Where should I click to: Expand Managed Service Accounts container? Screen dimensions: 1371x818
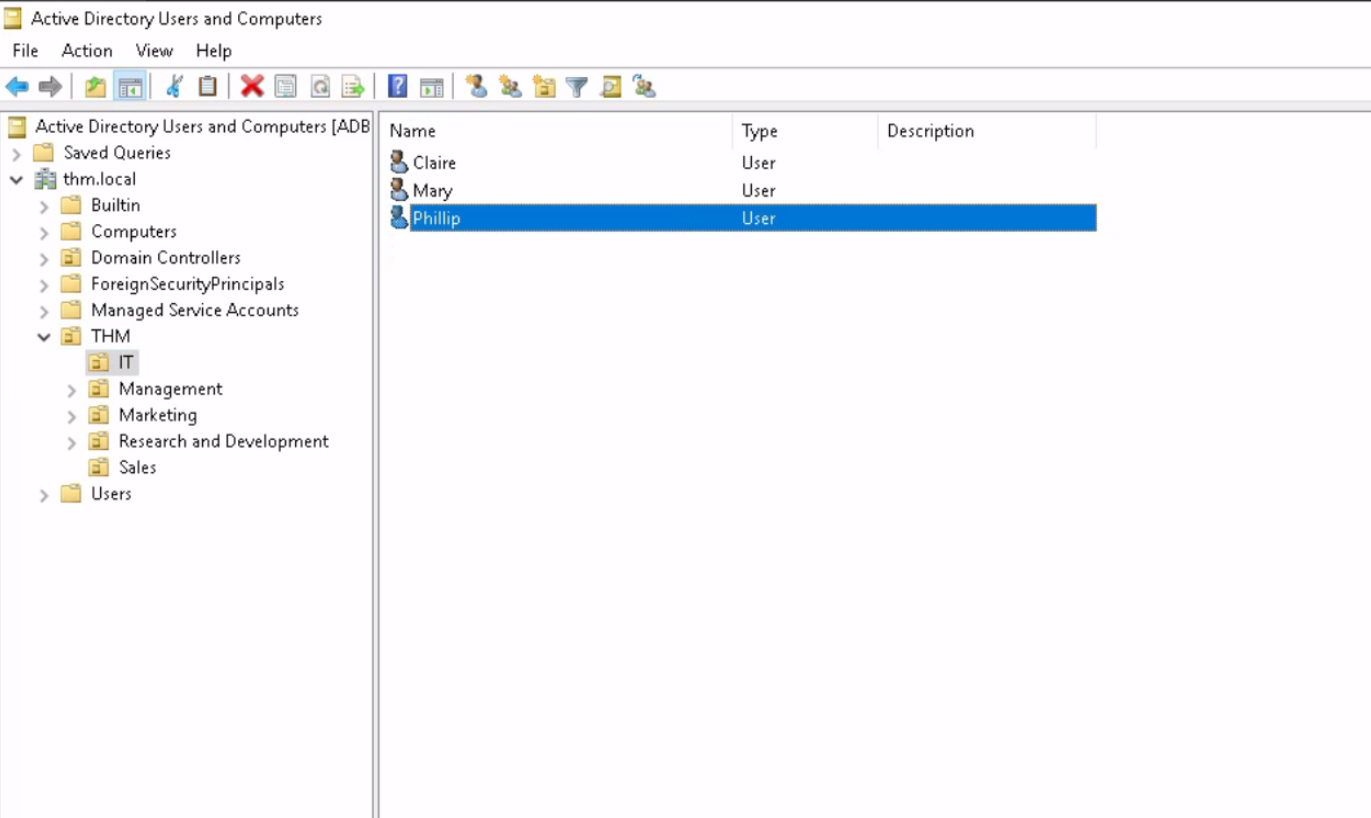point(44,311)
